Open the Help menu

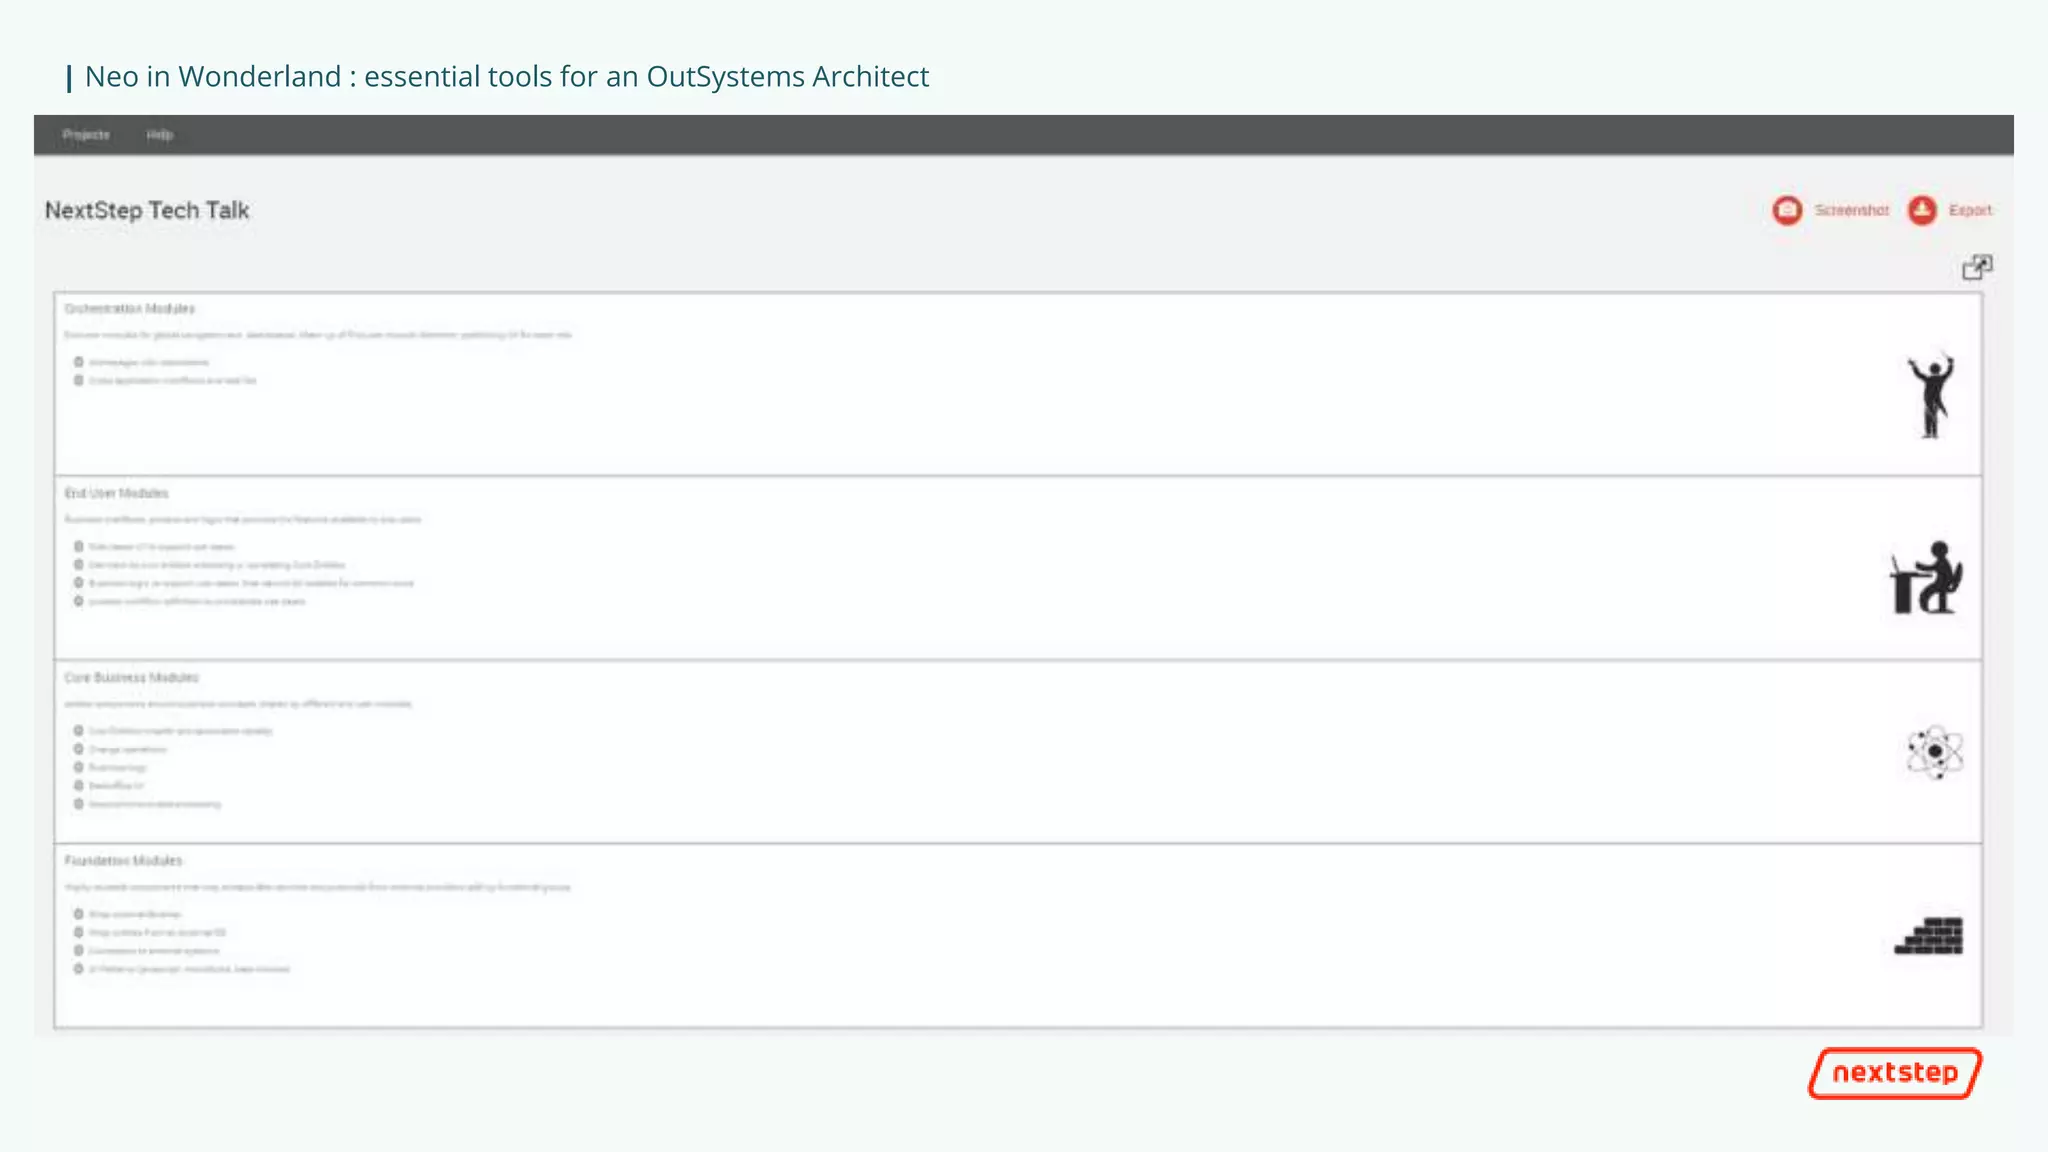[x=159, y=135]
